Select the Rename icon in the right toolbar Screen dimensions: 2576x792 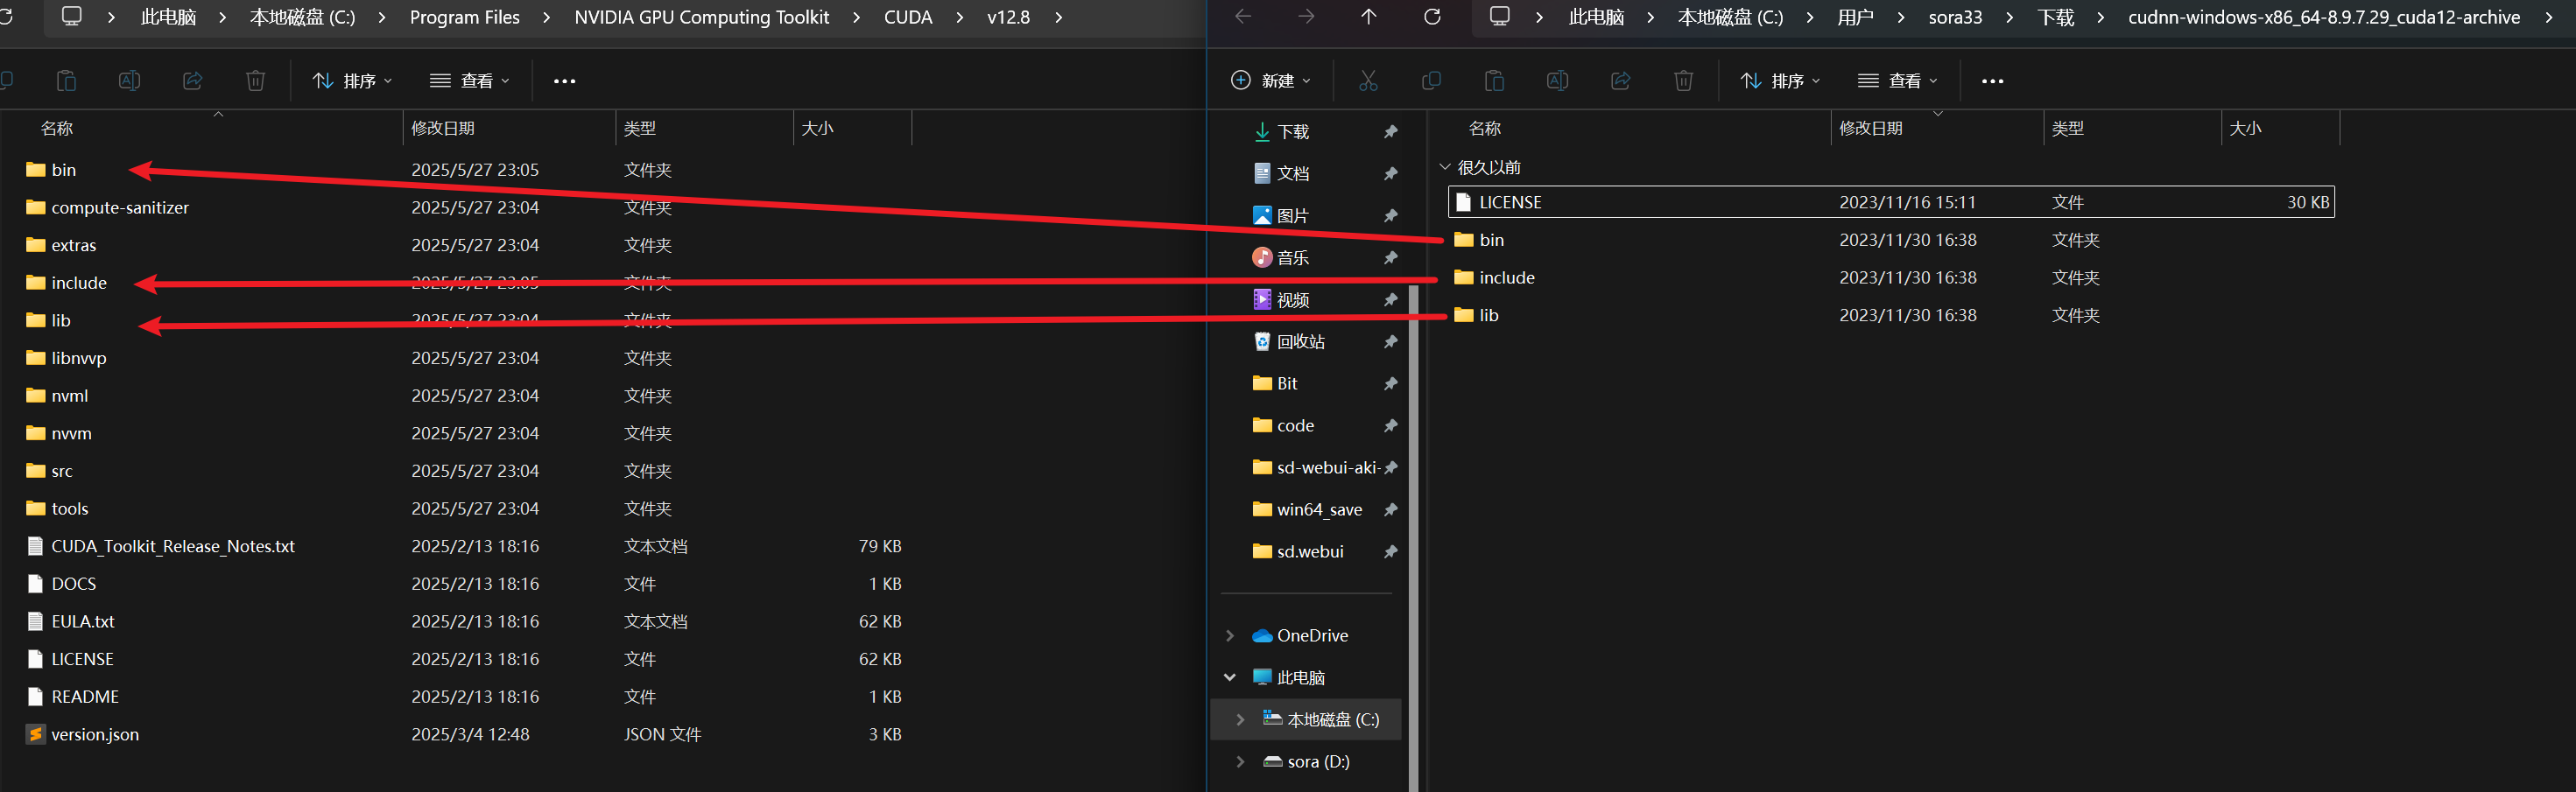pyautogui.click(x=1557, y=80)
